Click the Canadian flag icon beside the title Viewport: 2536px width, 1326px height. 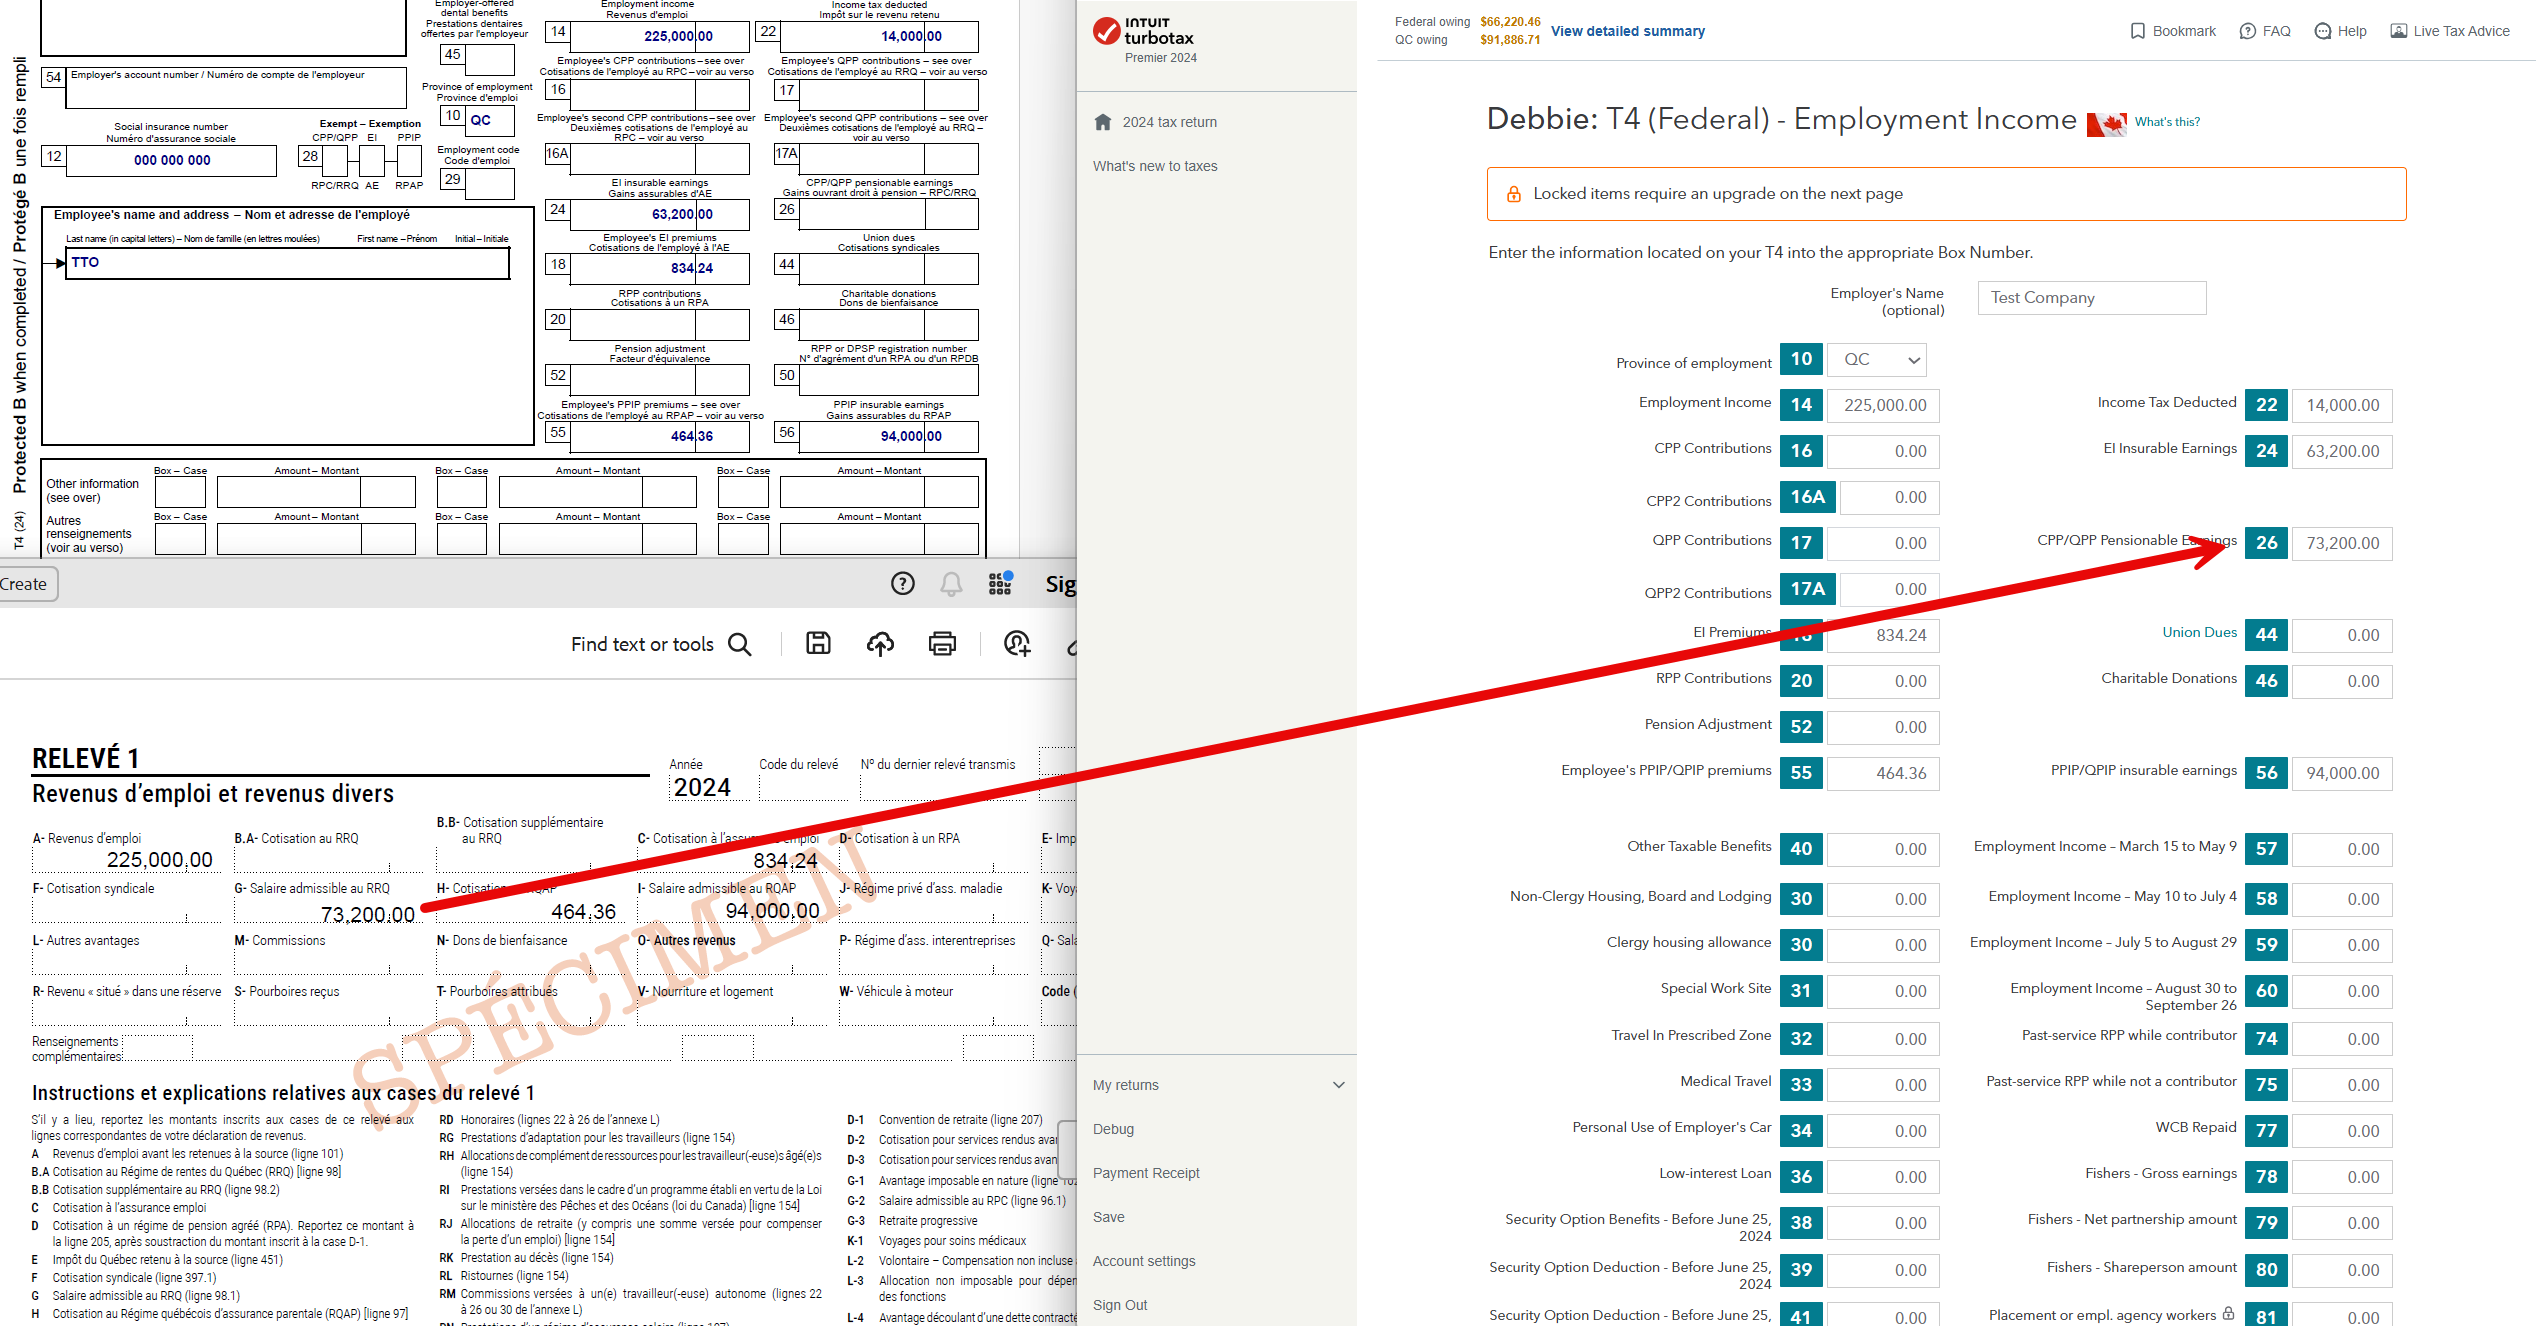click(x=2107, y=124)
